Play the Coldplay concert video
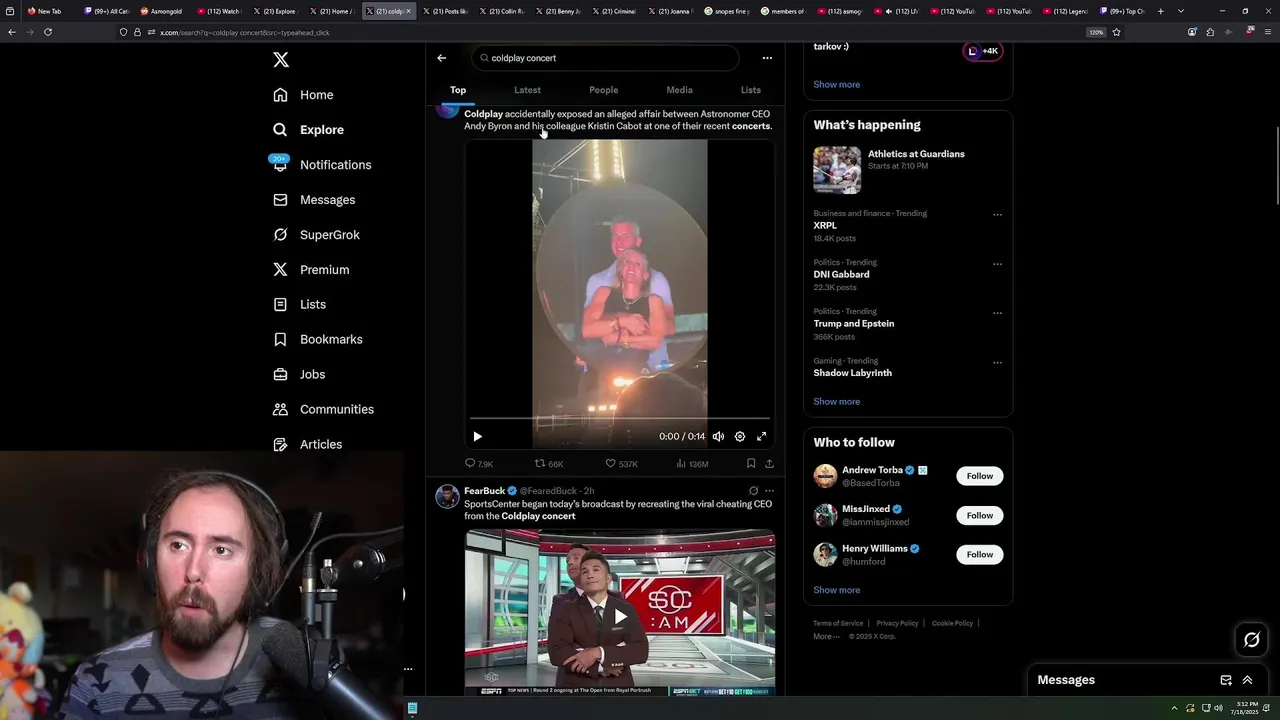The height and width of the screenshot is (720, 1280). click(x=477, y=436)
